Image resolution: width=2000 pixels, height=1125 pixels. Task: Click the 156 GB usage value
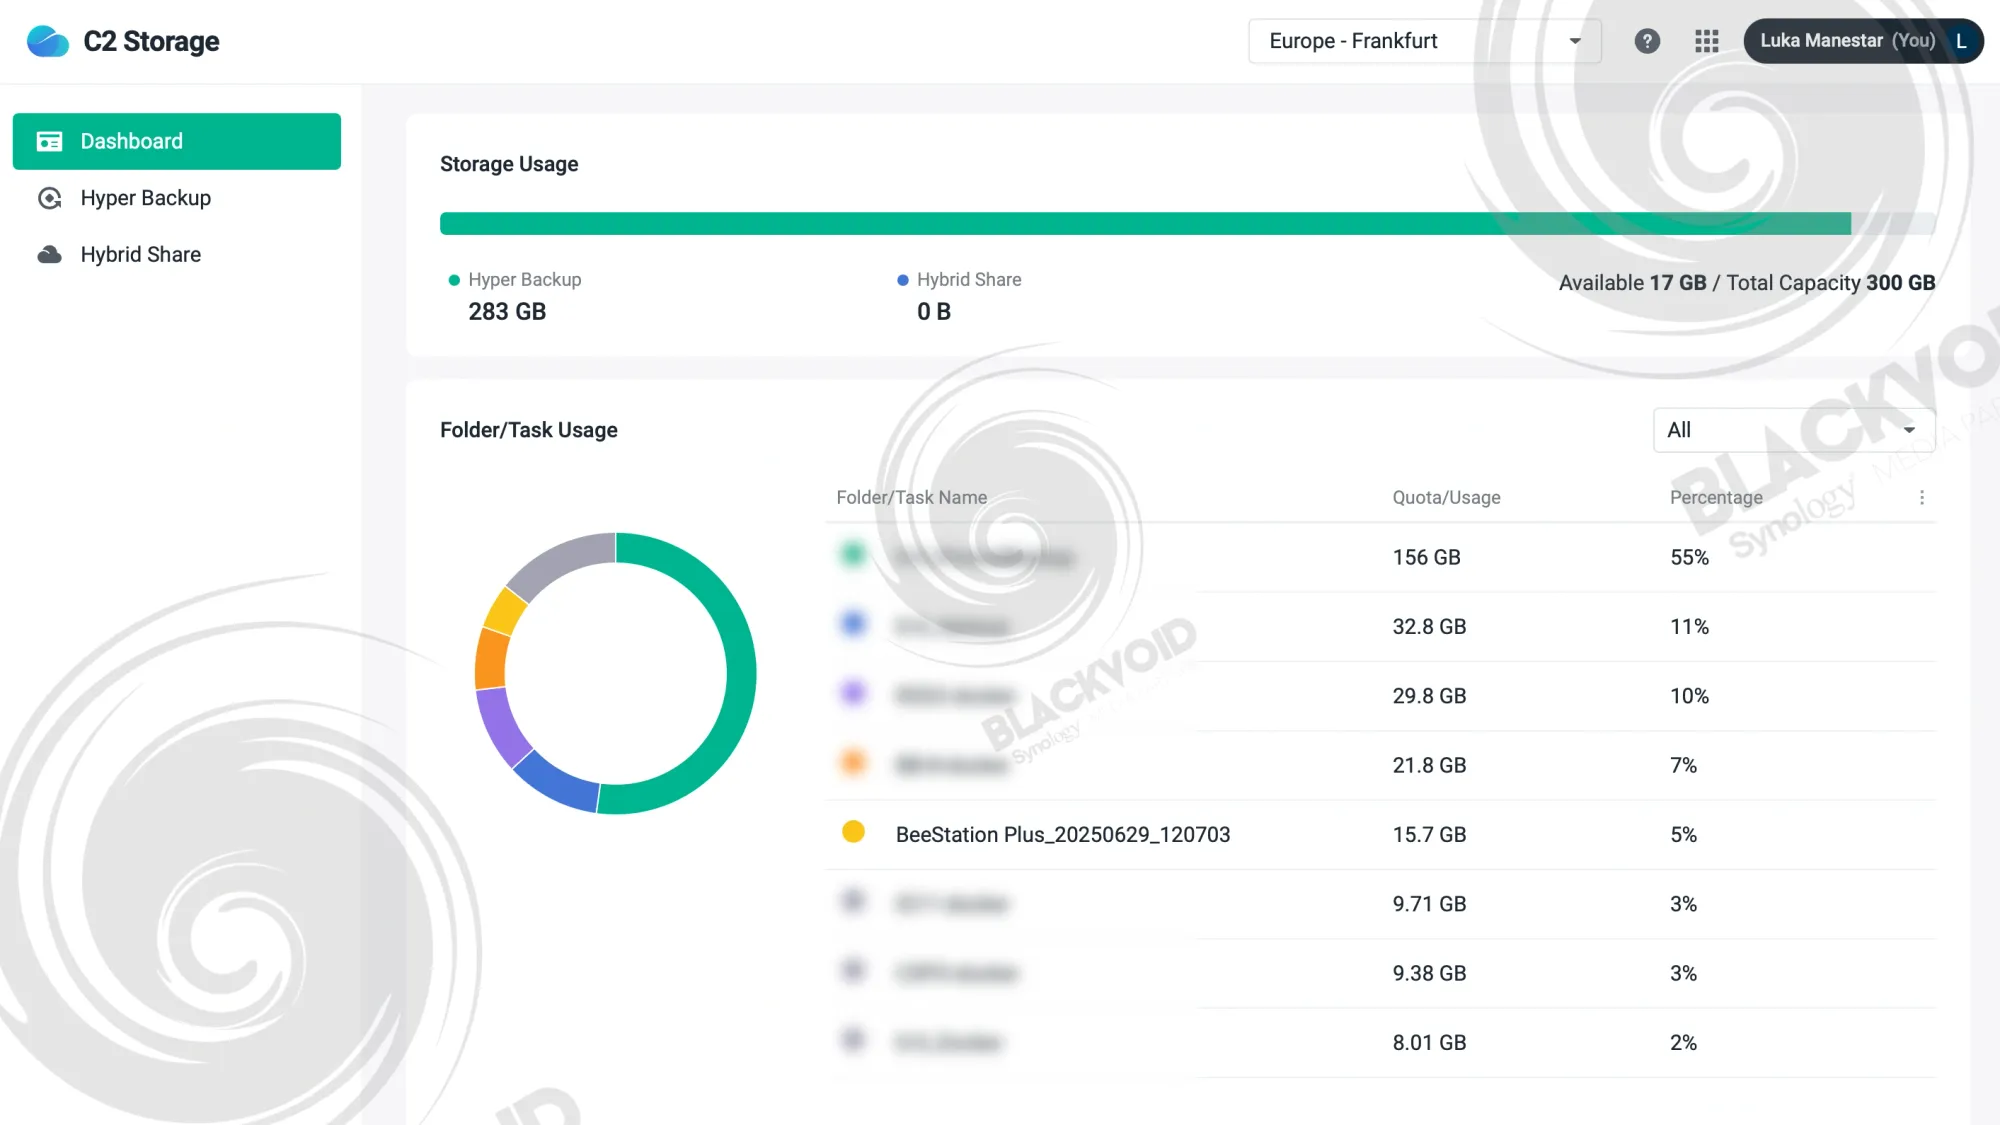[1426, 558]
